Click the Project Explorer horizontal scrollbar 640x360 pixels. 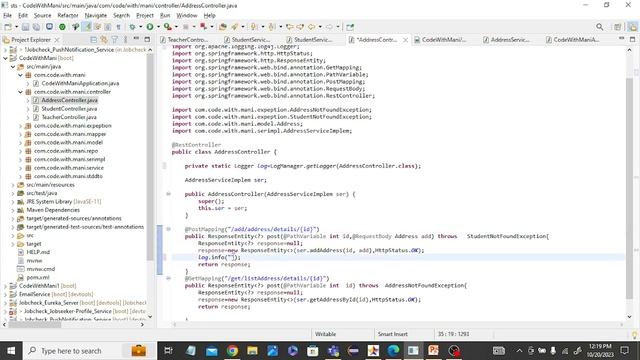(x=35, y=325)
